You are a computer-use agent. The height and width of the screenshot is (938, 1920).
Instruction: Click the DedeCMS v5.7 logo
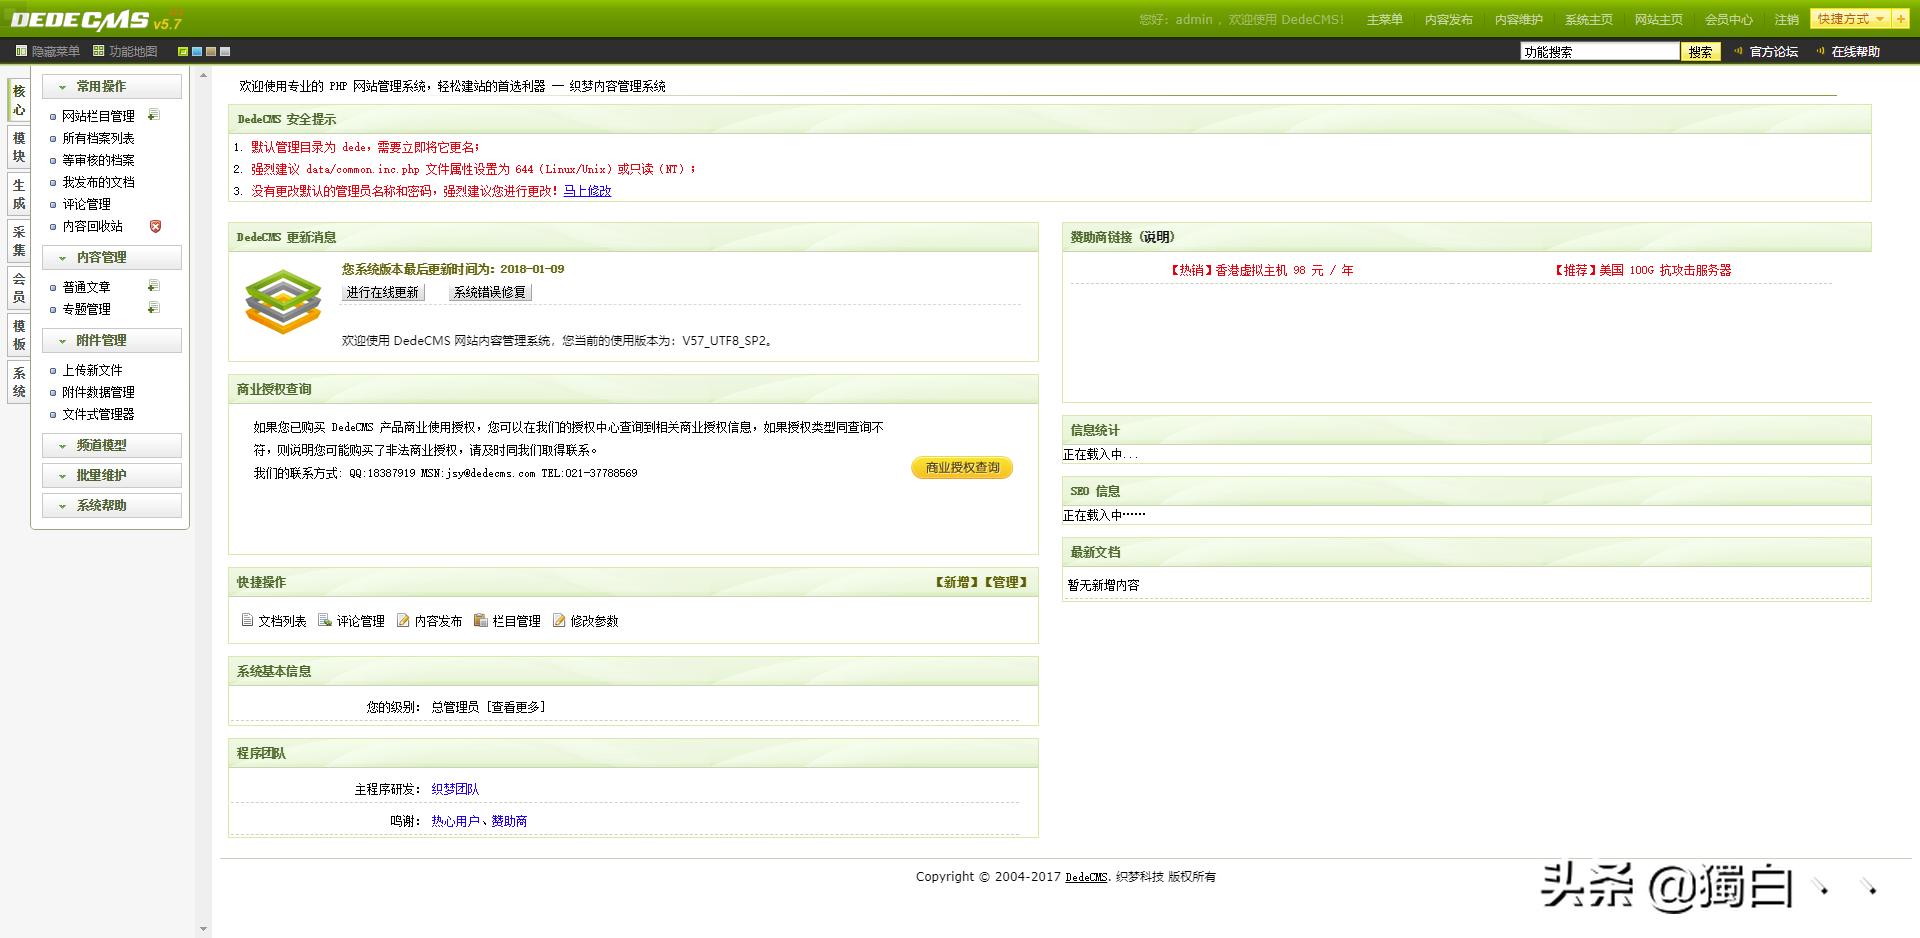pyautogui.click(x=96, y=20)
